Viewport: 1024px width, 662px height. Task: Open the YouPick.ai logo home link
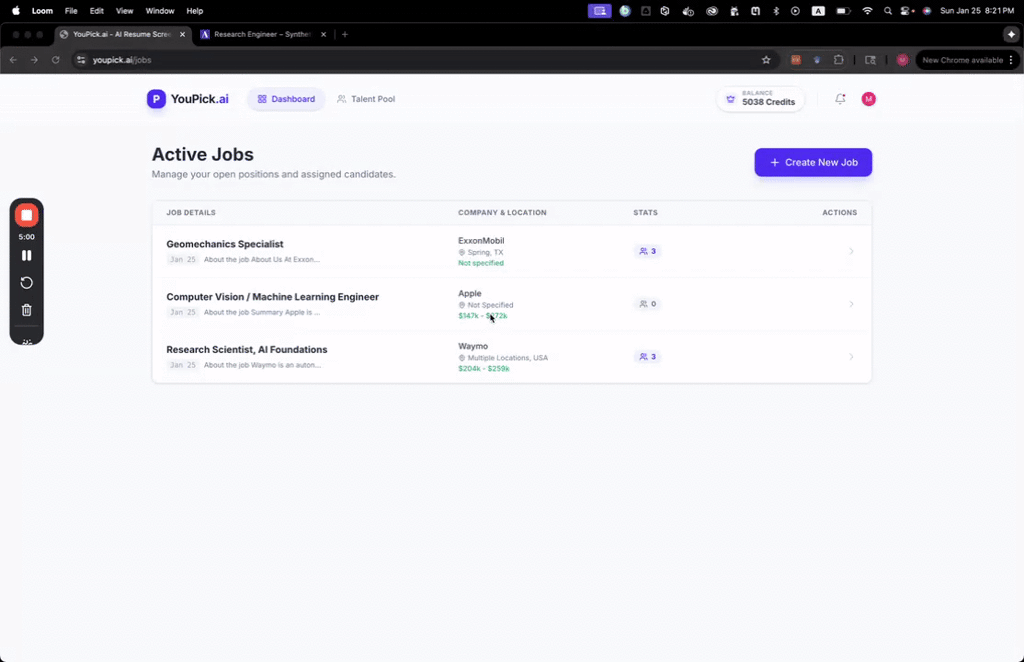[x=188, y=99]
